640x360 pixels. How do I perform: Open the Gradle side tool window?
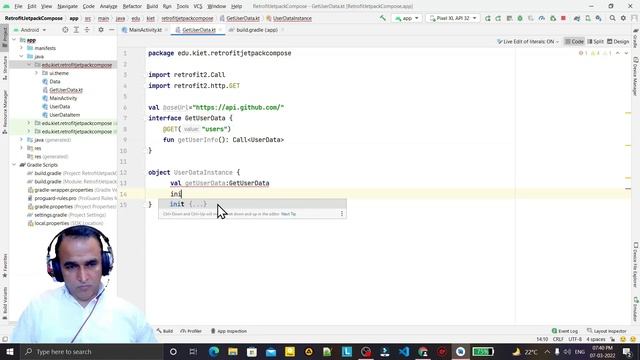tap(636, 38)
